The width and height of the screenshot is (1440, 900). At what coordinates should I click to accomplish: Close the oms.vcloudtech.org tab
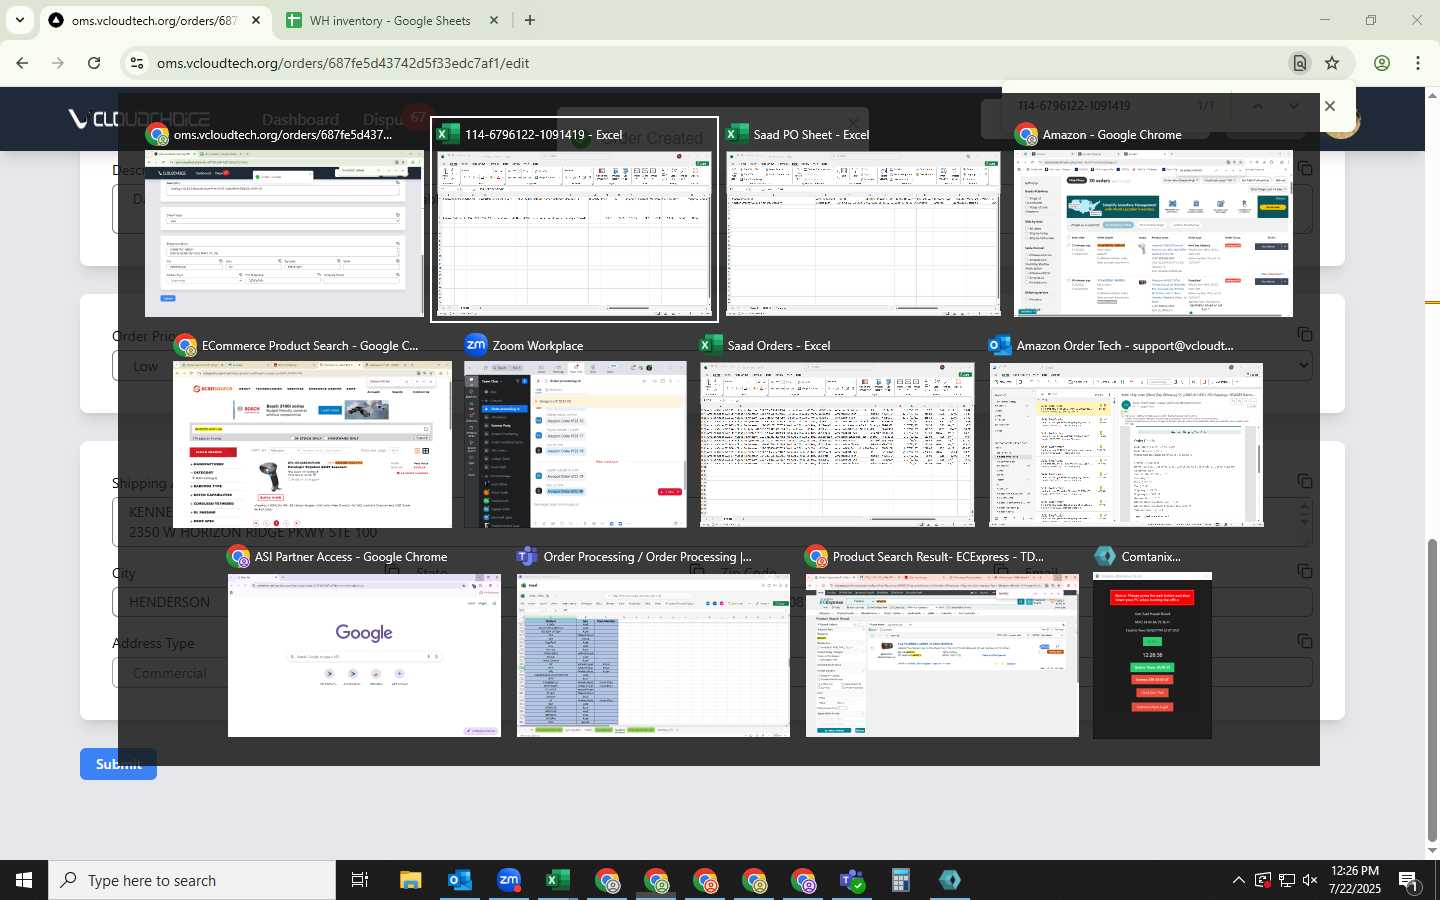pos(256,20)
